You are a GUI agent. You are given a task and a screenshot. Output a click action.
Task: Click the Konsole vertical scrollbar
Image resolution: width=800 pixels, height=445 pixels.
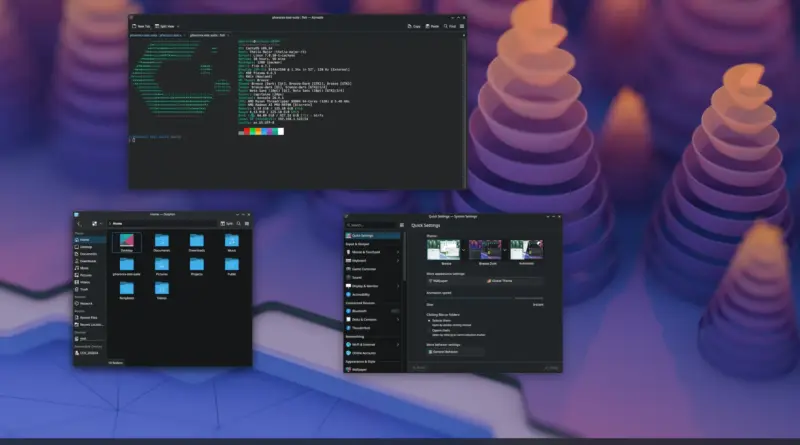coord(464,112)
